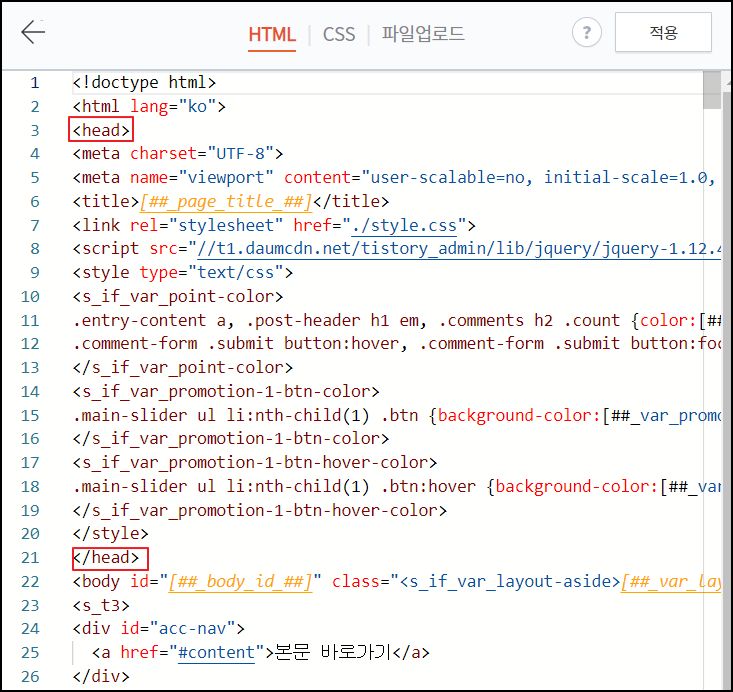
Task: Switch to the HTML tab
Action: pos(272,35)
